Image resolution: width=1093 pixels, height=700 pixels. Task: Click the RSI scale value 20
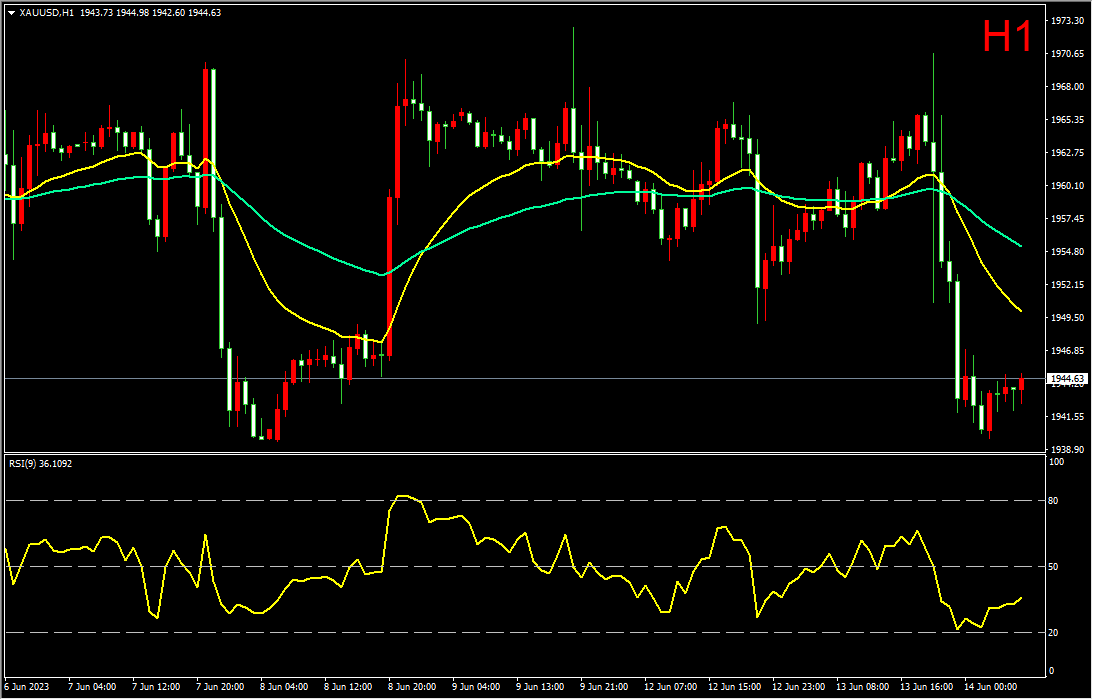[x=1055, y=633]
